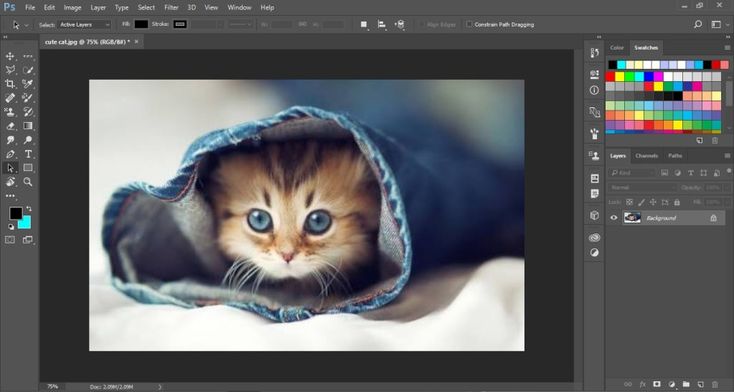Open the Filter menu

[x=171, y=7]
